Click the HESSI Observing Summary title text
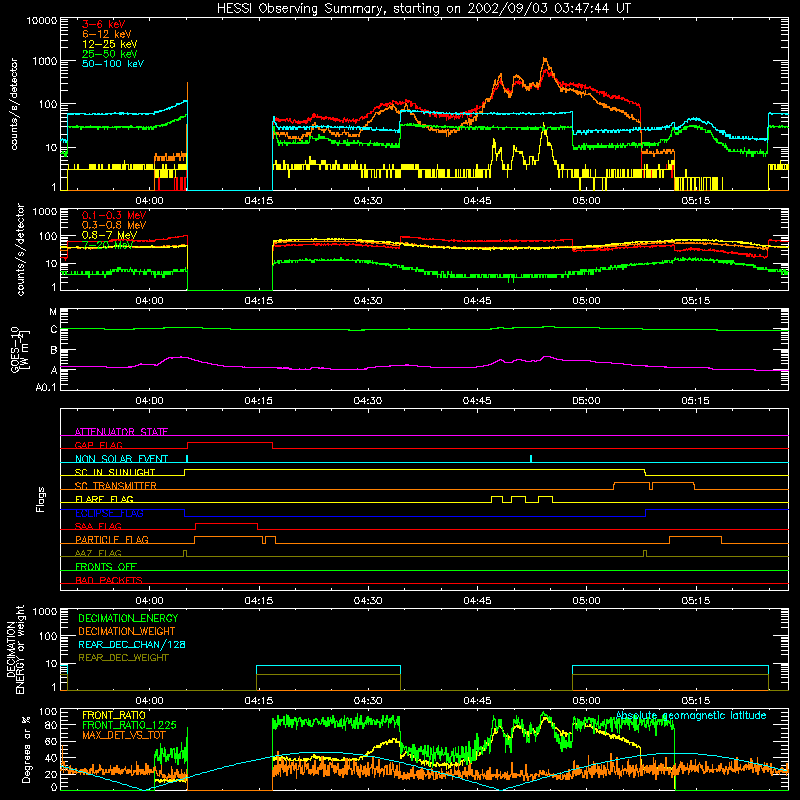This screenshot has width=800, height=800. [x=423, y=8]
